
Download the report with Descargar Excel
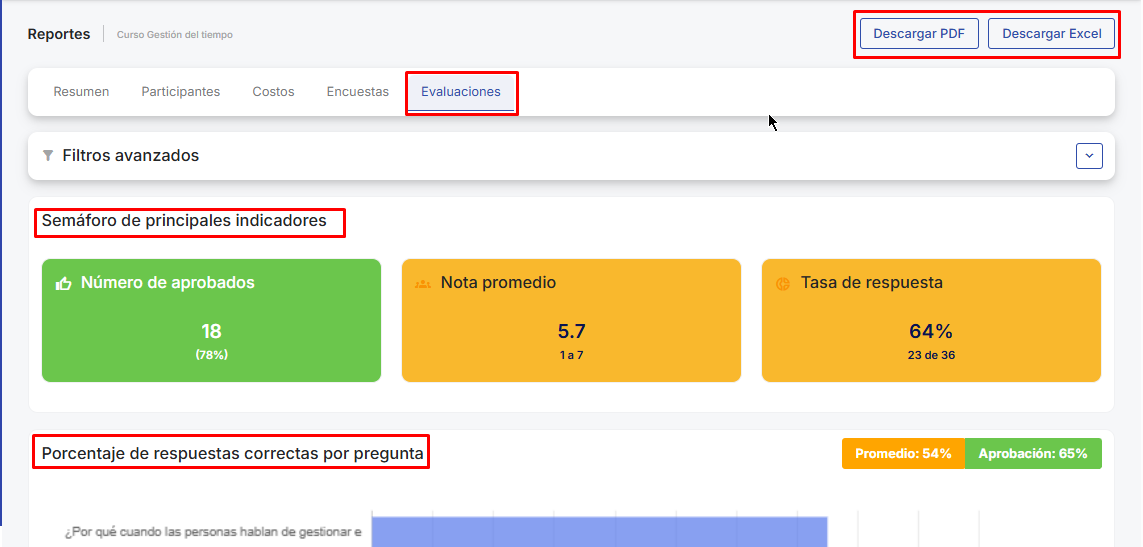coord(1051,33)
